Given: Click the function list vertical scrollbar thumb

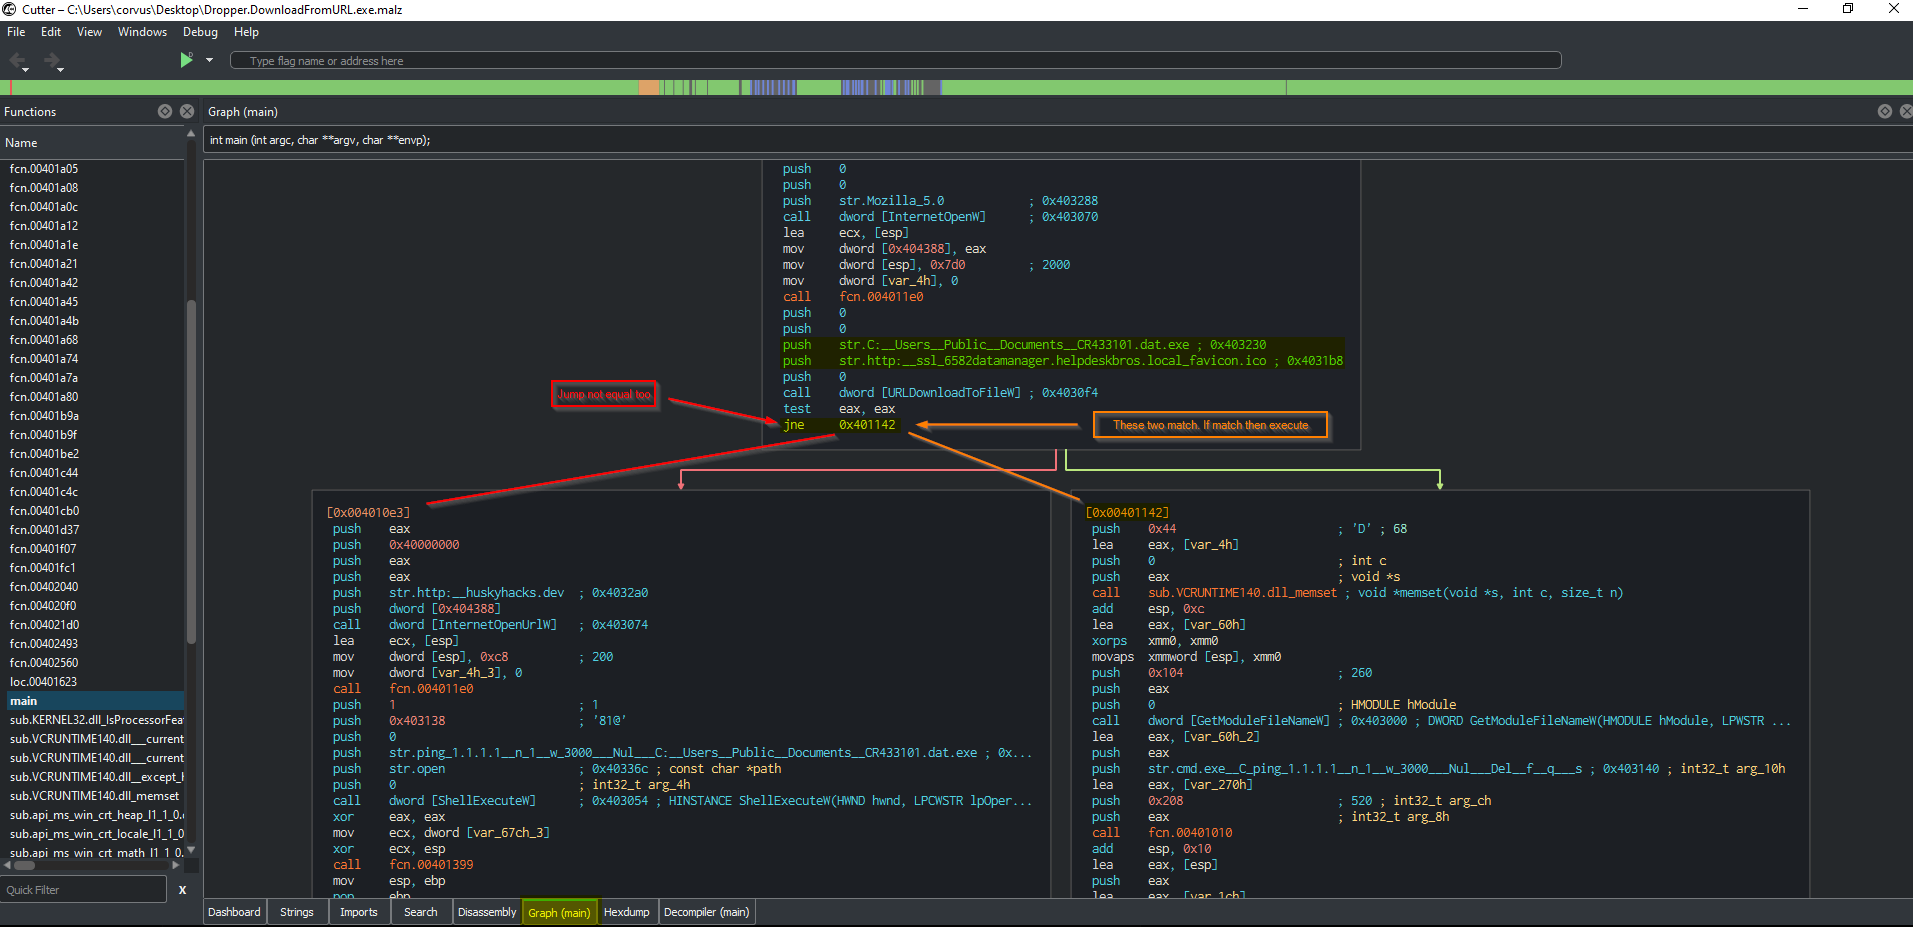Looking at the screenshot, I should pos(190,470).
